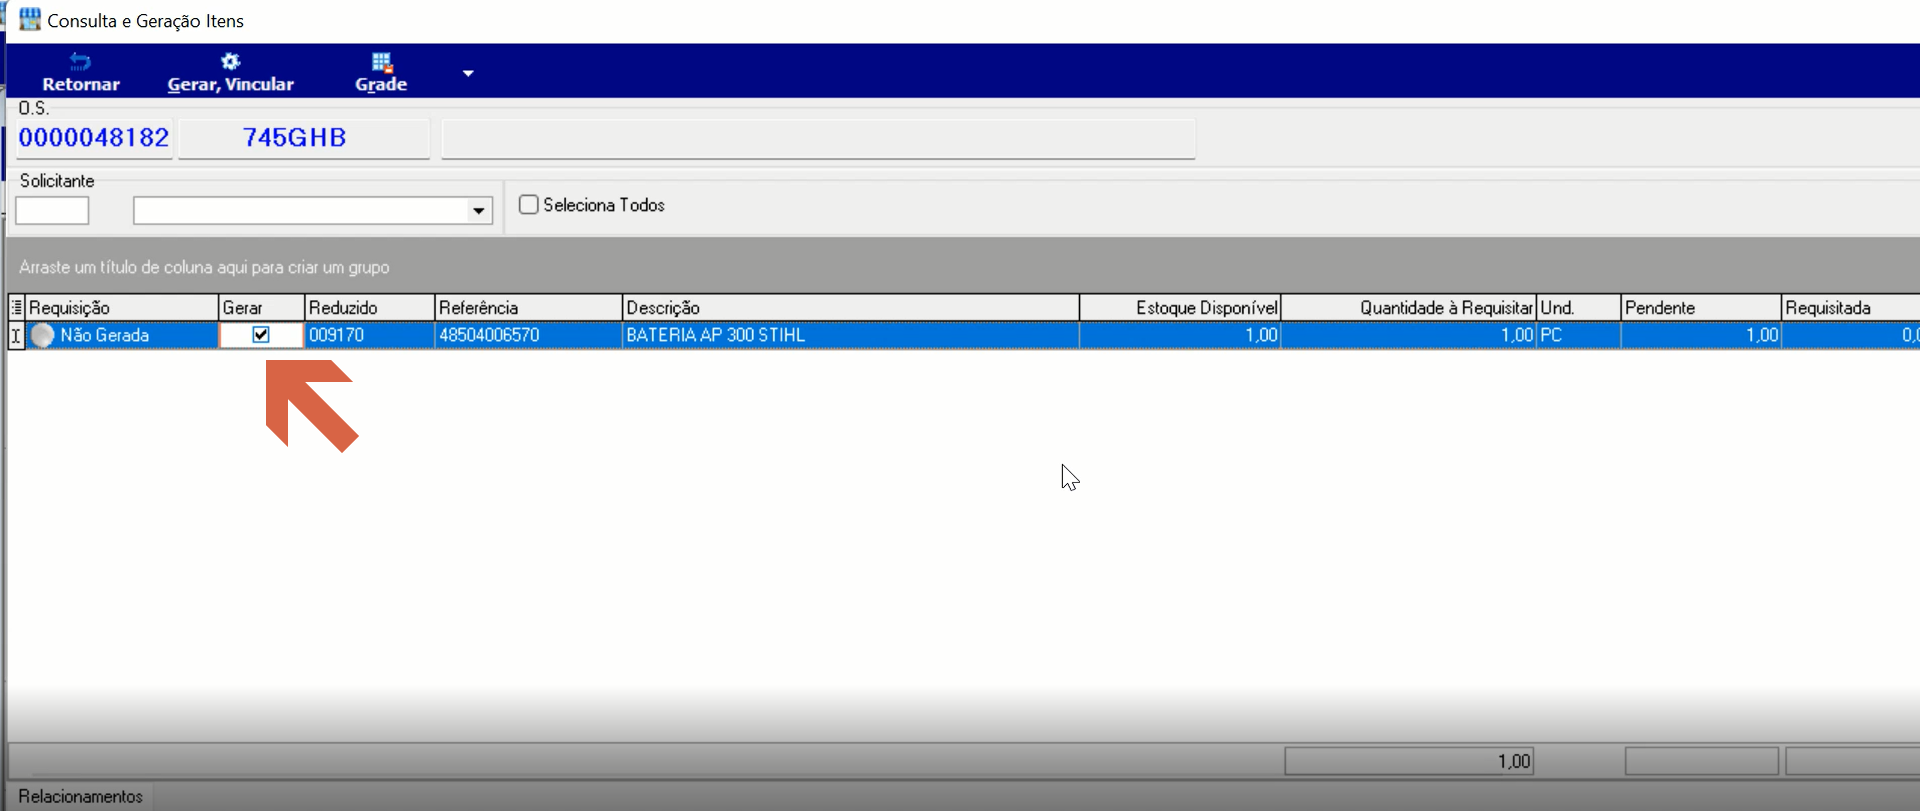This screenshot has height=811, width=1920.
Task: Click the footer total 1,00 box
Action: tap(1409, 761)
